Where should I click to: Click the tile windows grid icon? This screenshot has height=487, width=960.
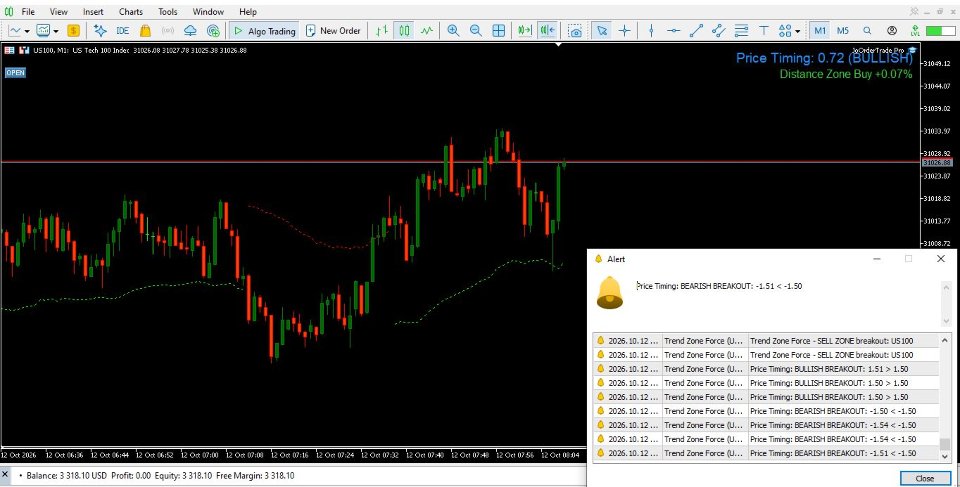coord(499,31)
